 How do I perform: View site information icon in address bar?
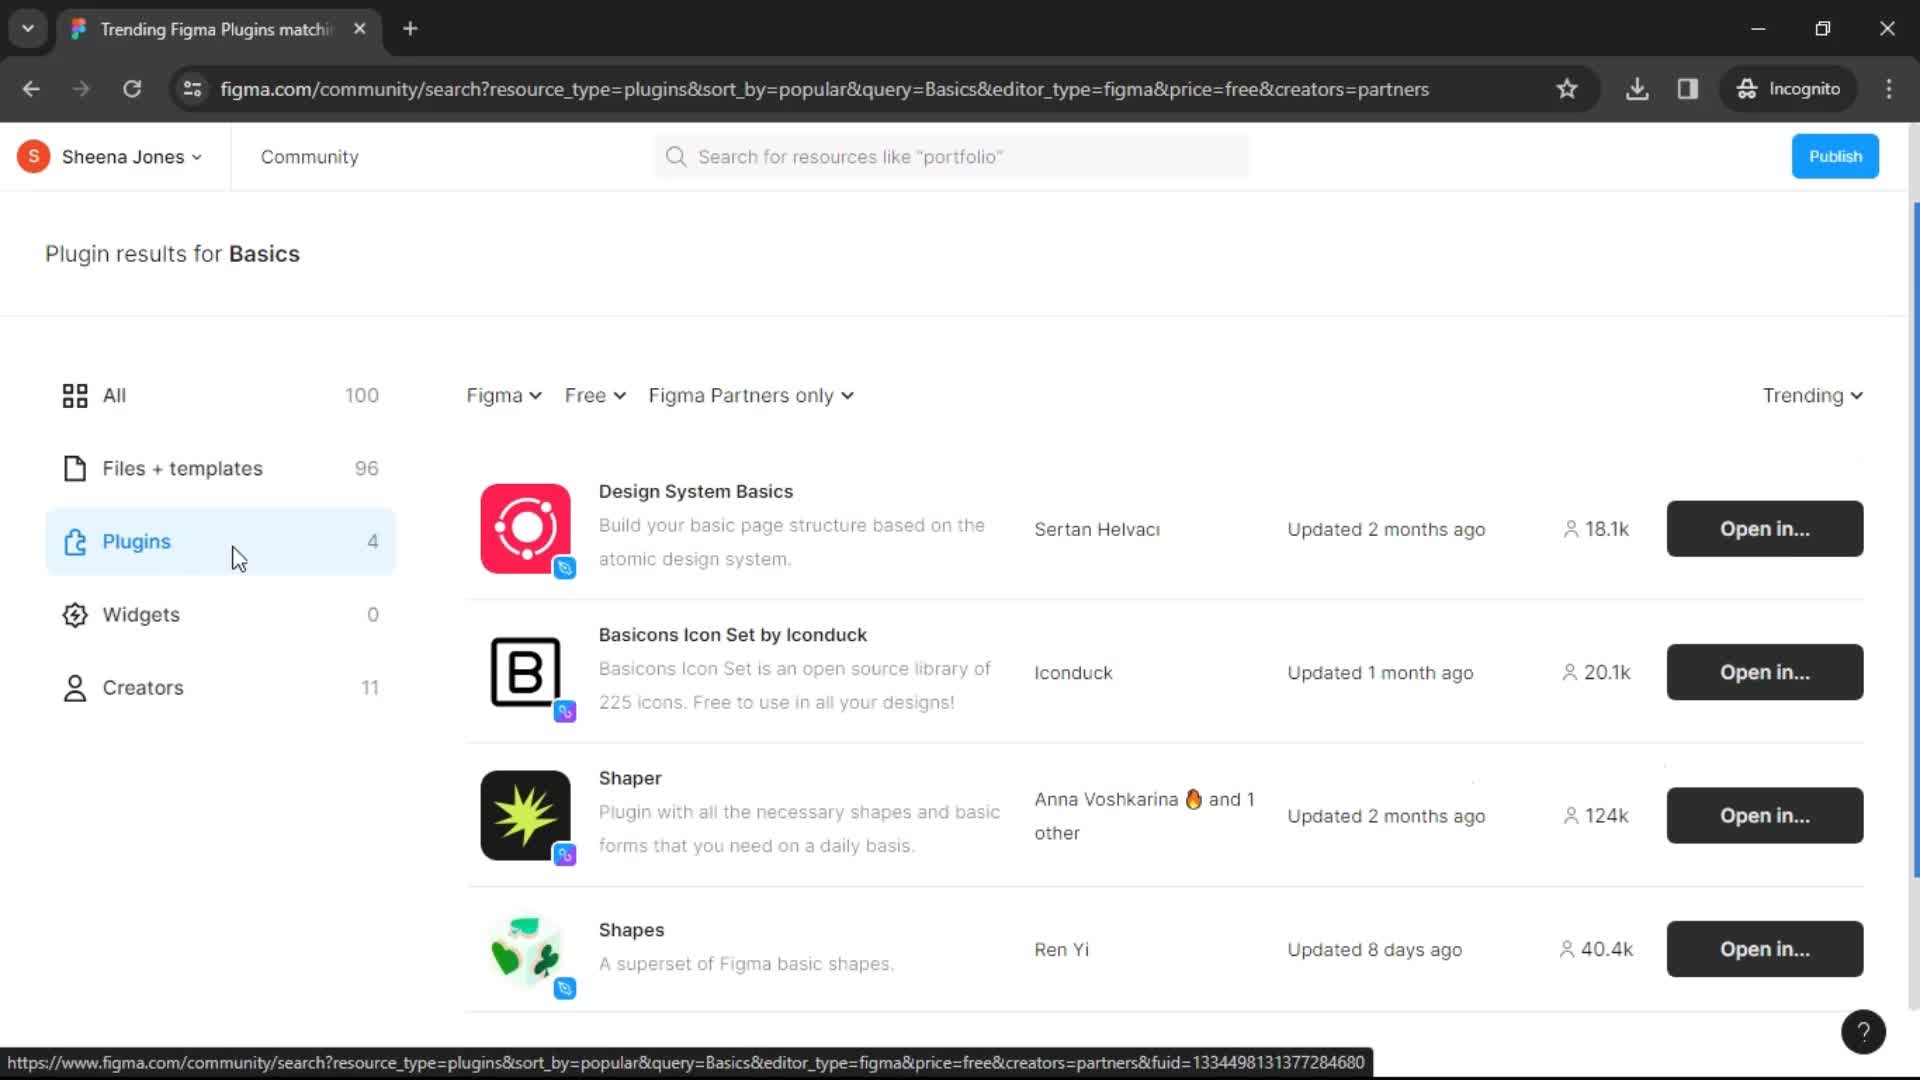pyautogui.click(x=193, y=89)
